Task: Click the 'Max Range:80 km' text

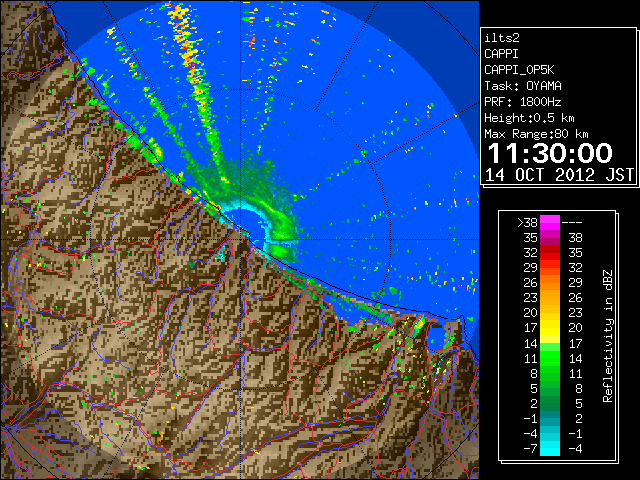Action: (x=536, y=134)
